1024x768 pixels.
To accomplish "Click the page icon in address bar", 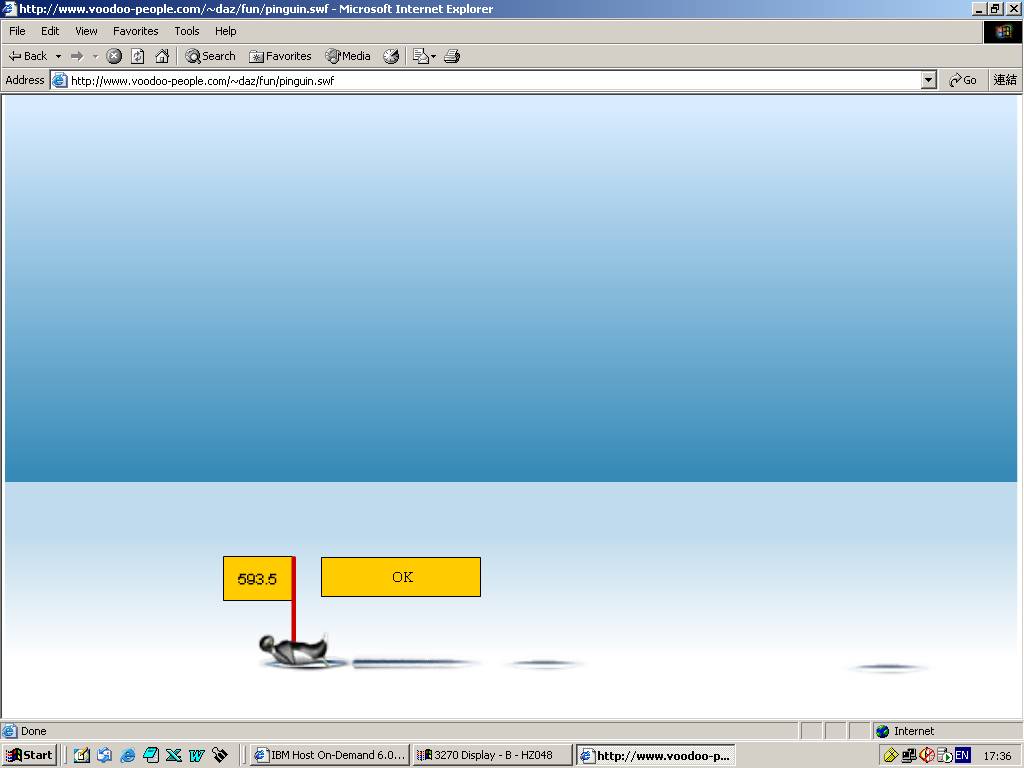I will (59, 80).
